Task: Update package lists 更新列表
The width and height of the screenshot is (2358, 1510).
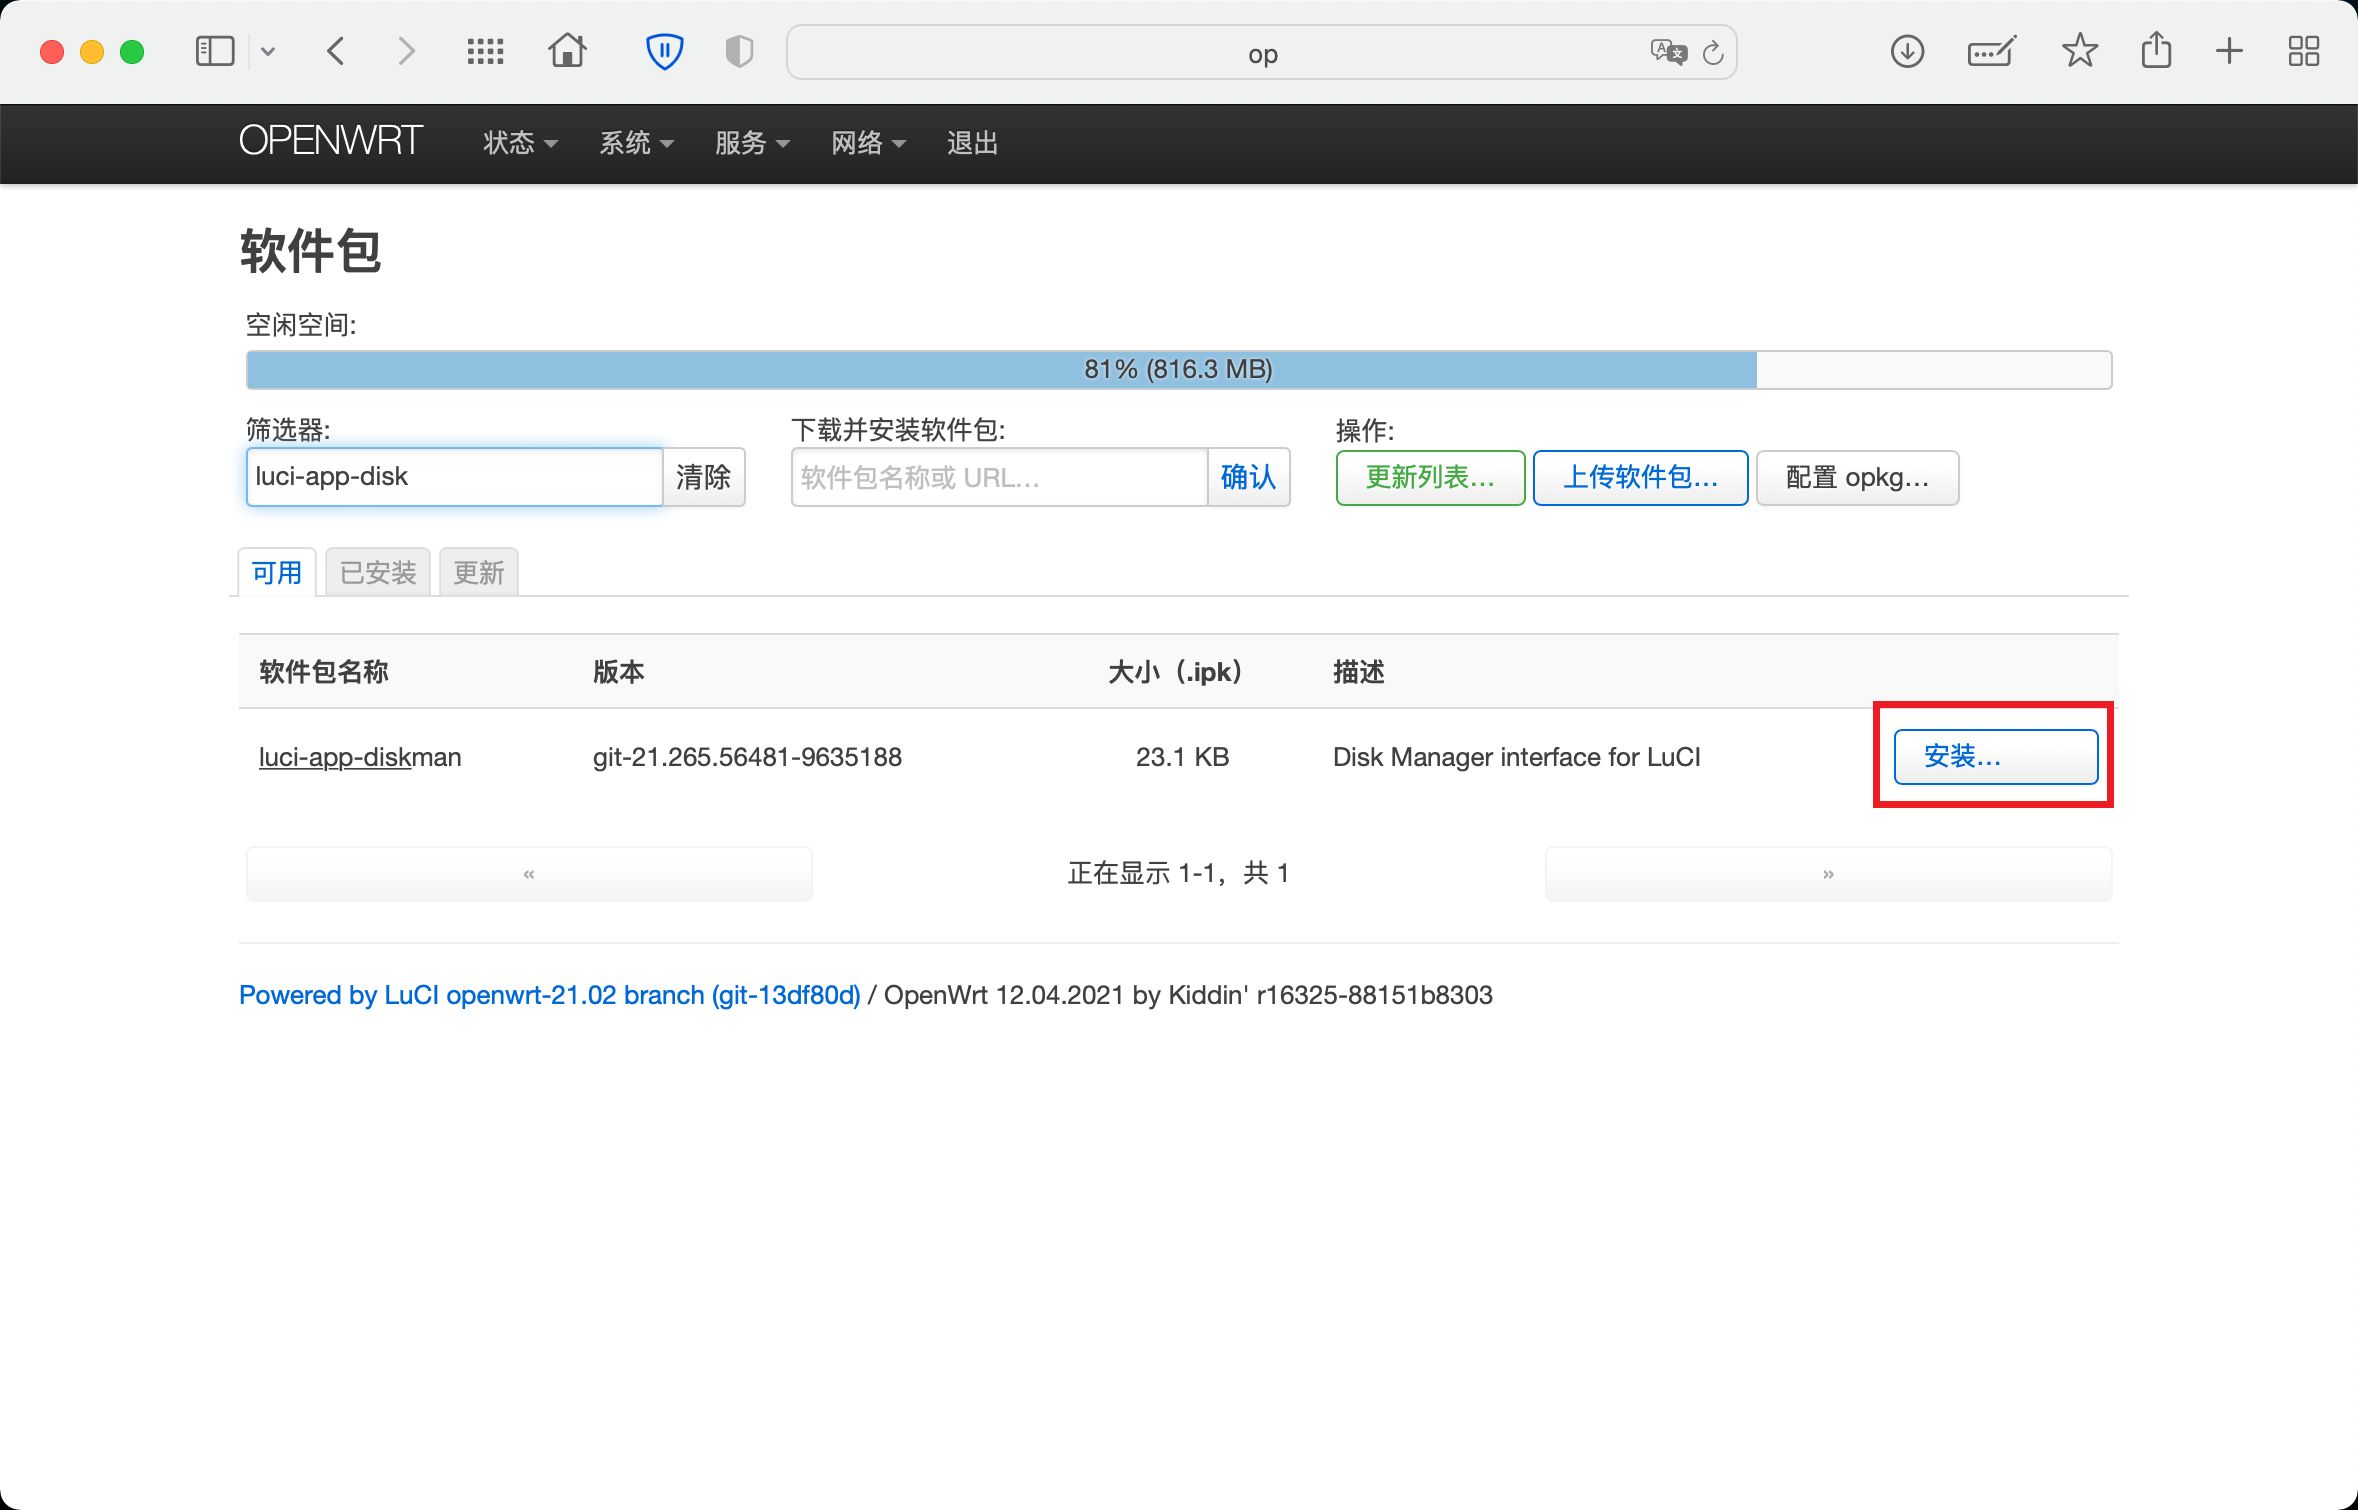Action: [x=1430, y=478]
